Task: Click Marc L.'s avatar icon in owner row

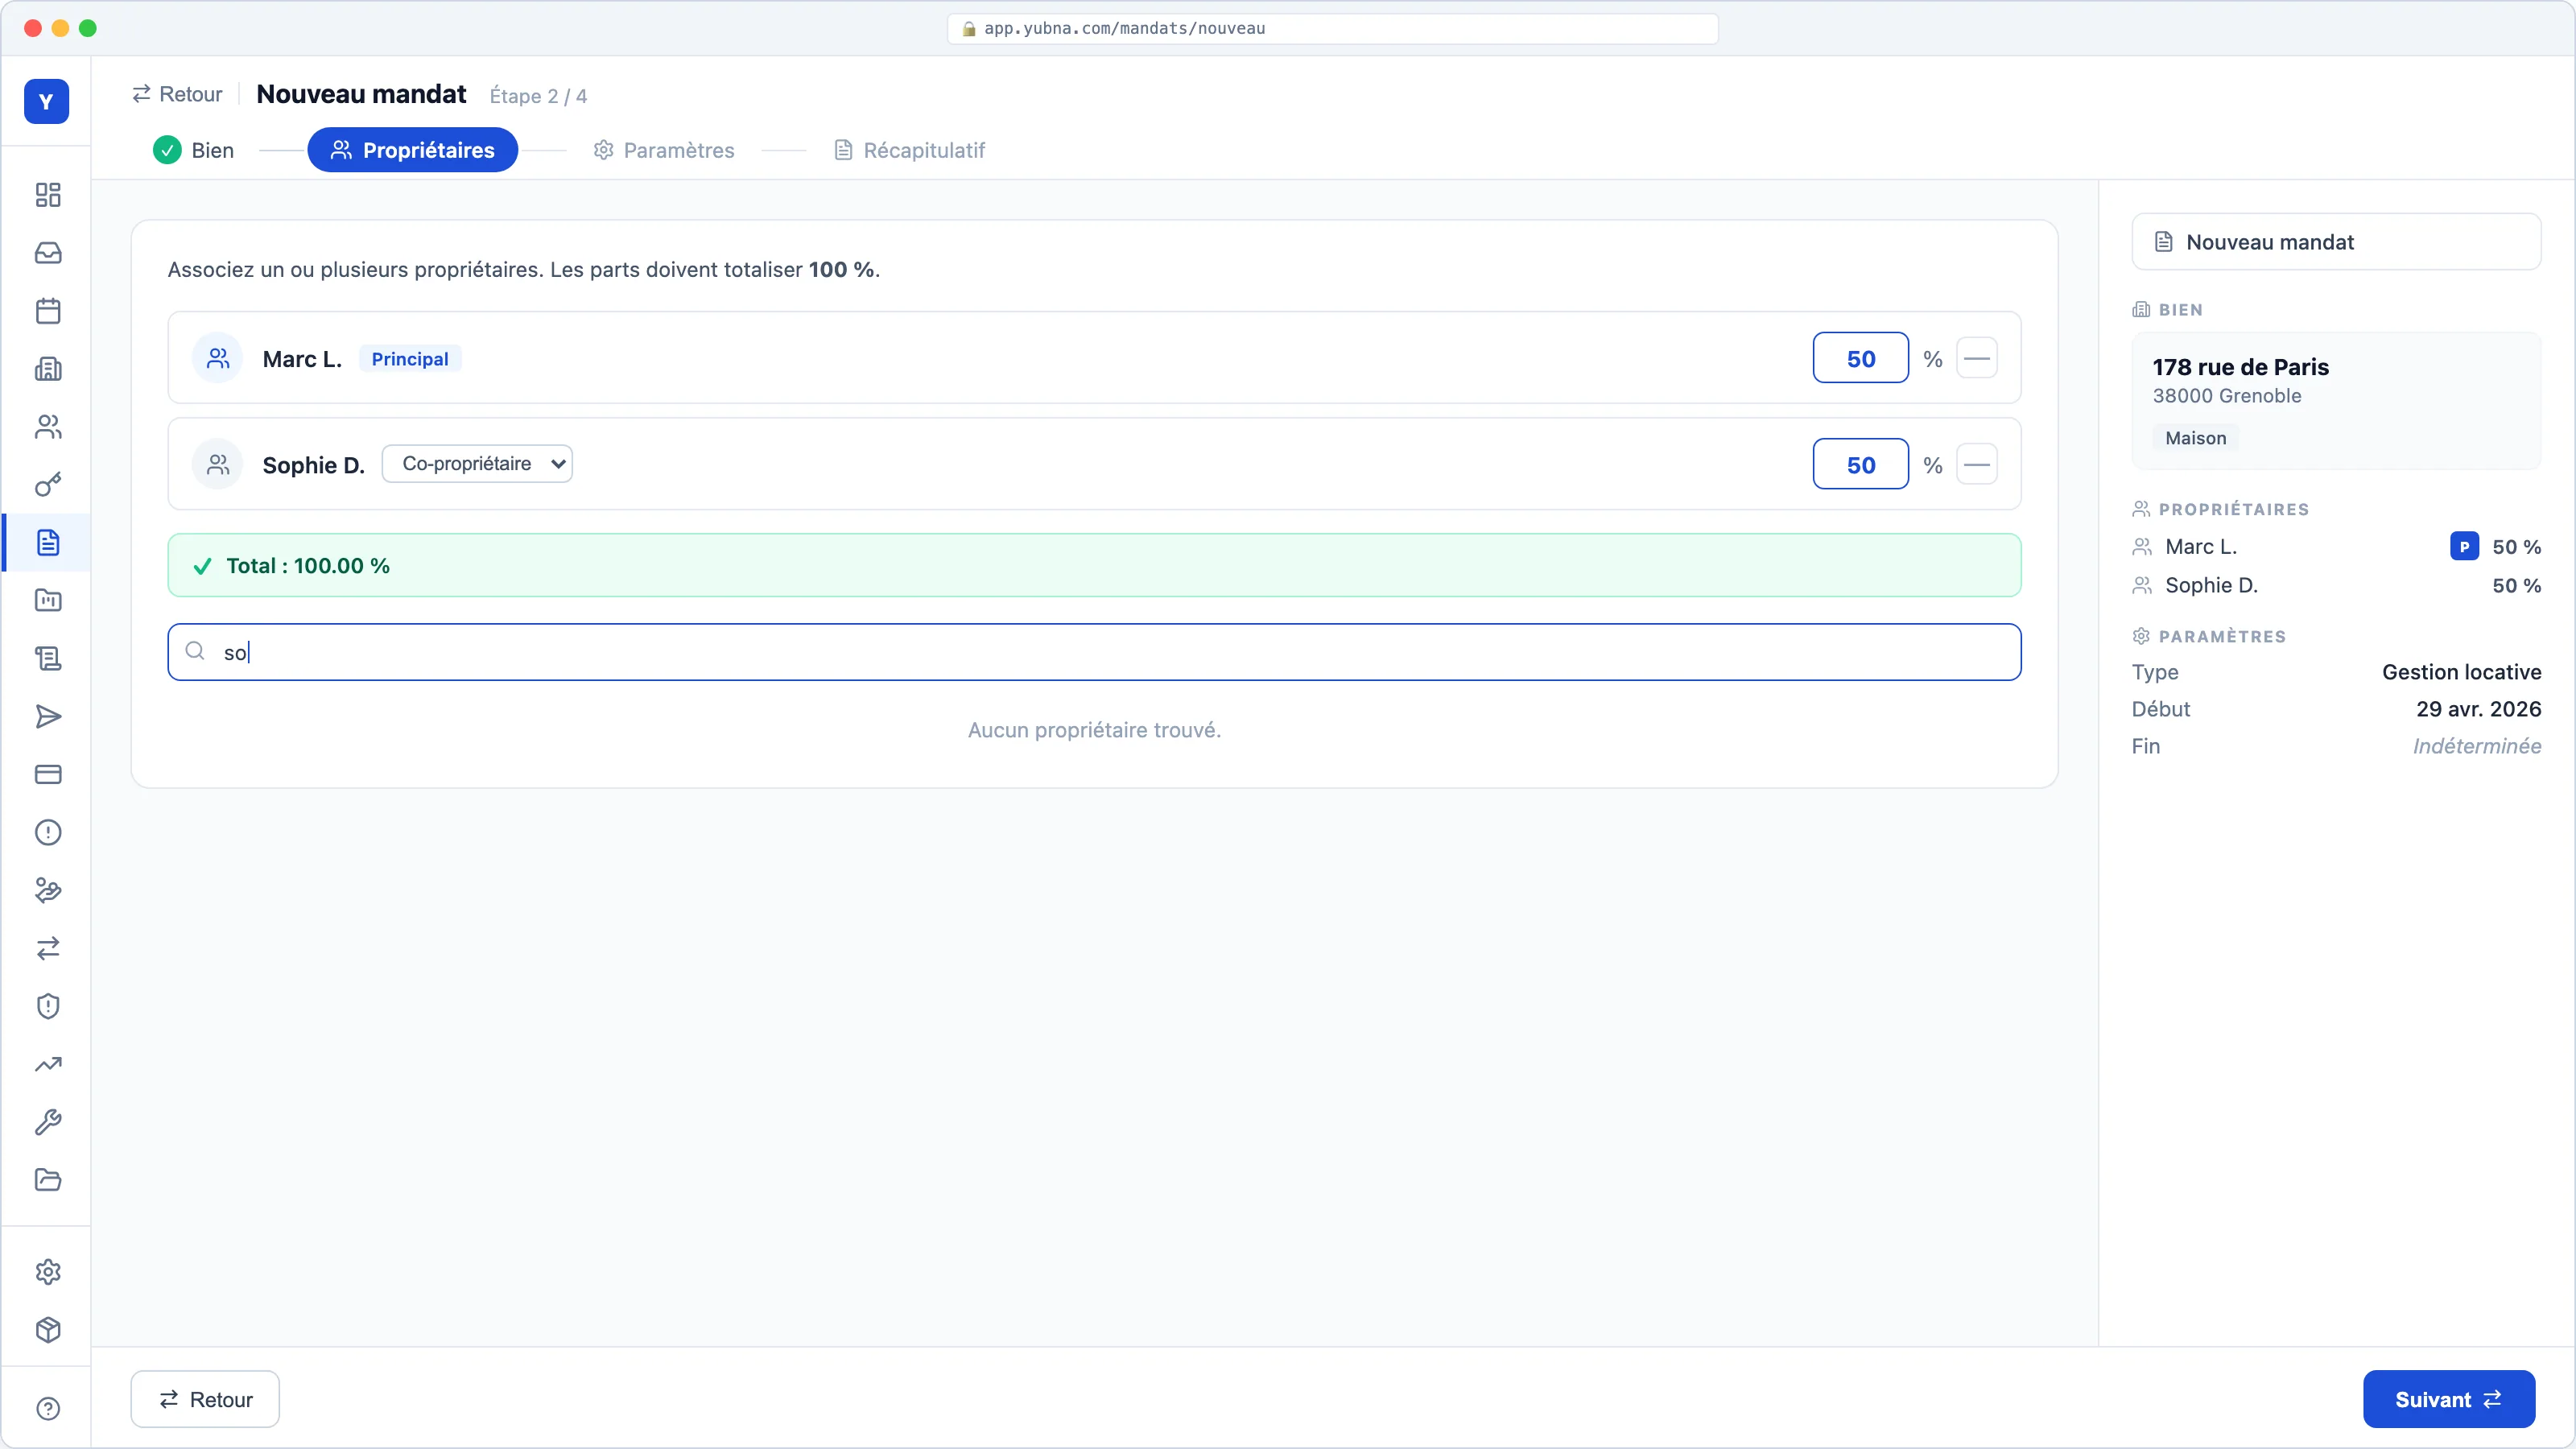Action: coord(217,358)
